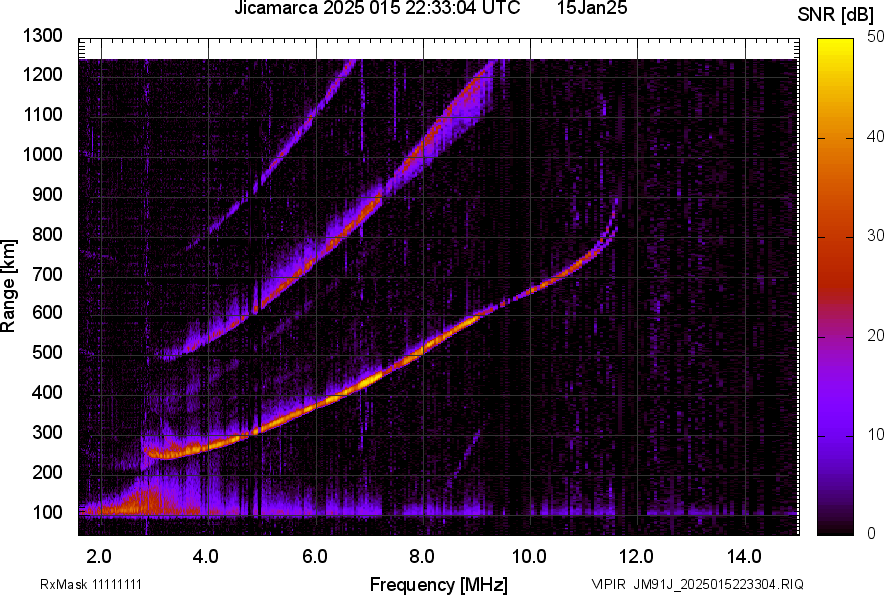The height and width of the screenshot is (595, 884).
Task: Click the 'RxMask 11111111' footer text
Action: click(x=91, y=584)
